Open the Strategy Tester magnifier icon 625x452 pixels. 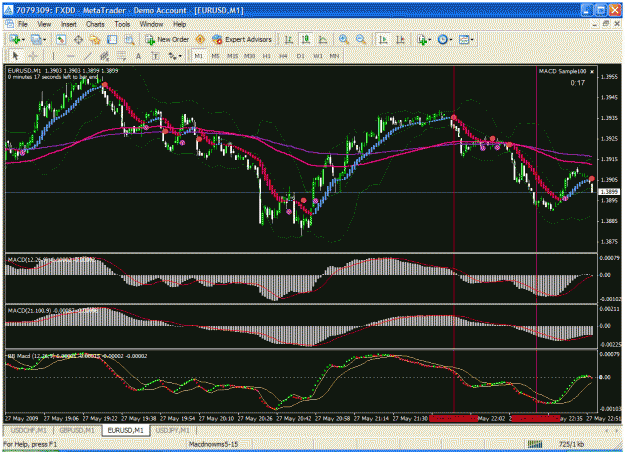[129, 39]
